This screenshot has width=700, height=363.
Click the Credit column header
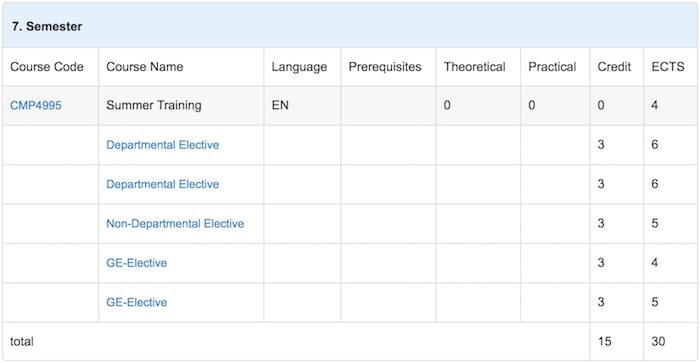point(614,67)
